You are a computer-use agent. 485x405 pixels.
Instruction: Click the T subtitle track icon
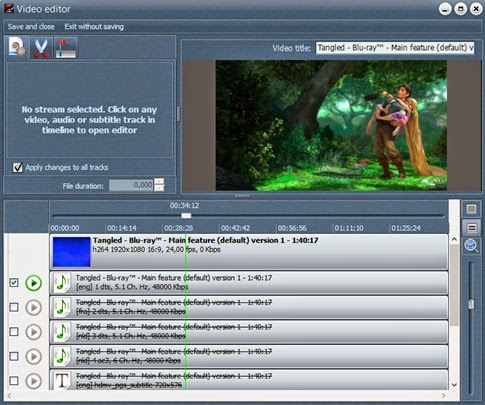pos(62,381)
